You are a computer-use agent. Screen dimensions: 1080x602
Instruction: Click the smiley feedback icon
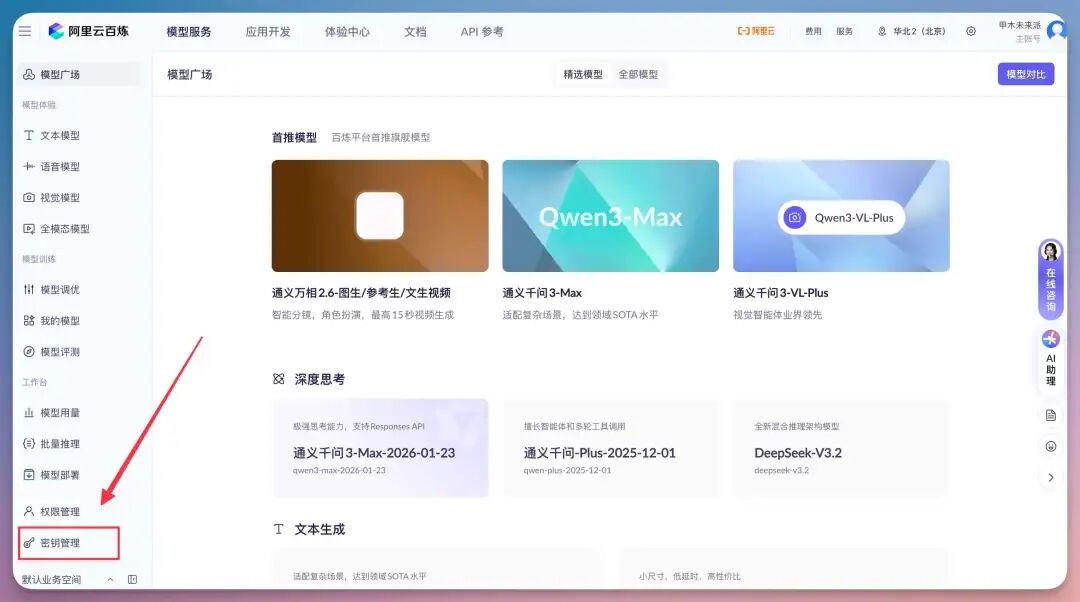[x=1050, y=446]
